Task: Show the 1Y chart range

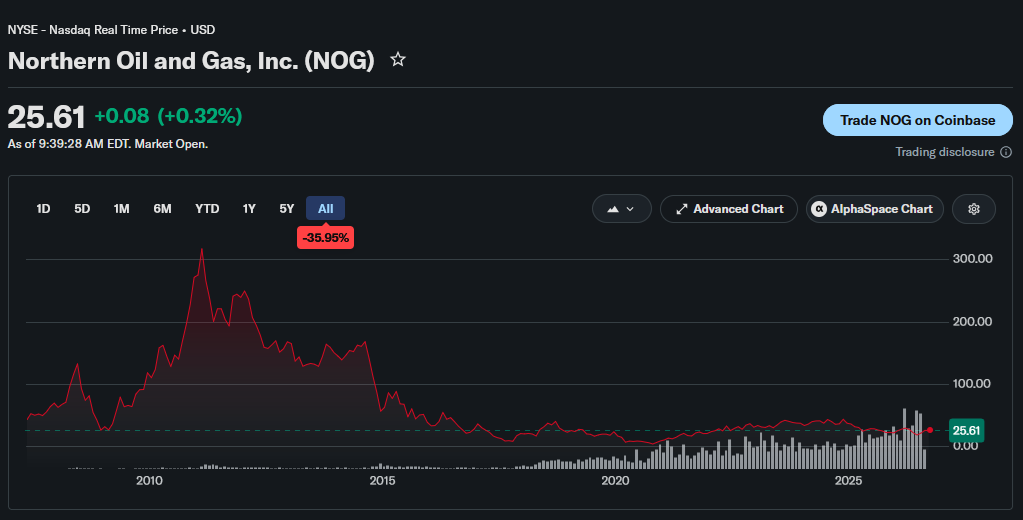Action: tap(249, 209)
